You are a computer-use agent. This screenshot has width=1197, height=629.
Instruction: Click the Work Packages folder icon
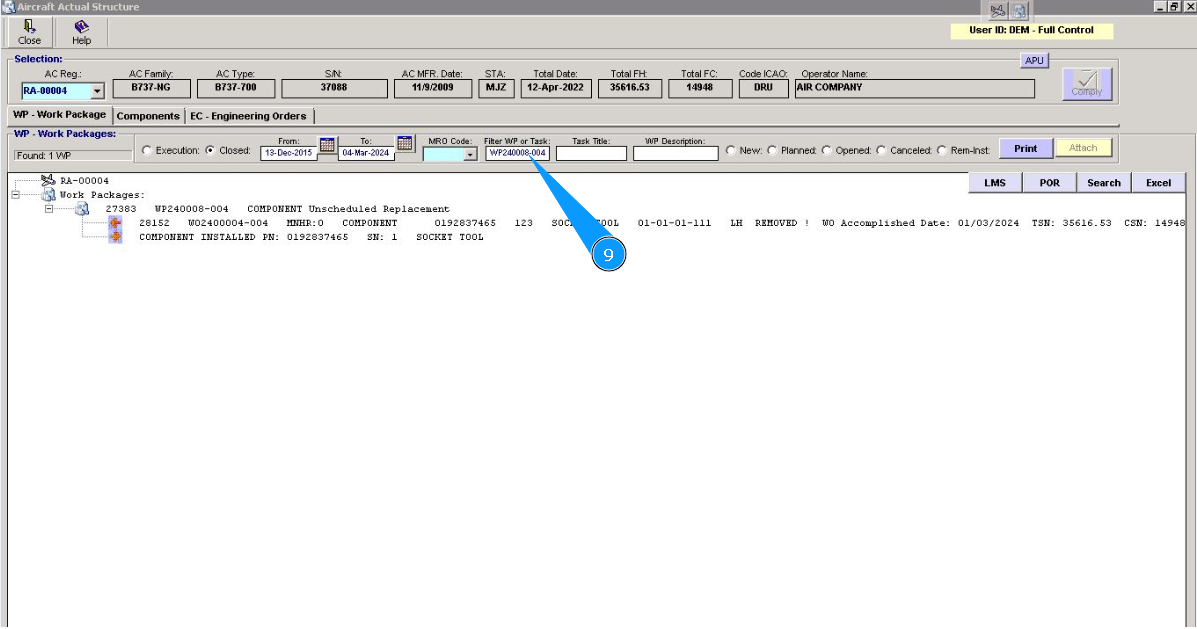(x=48, y=195)
